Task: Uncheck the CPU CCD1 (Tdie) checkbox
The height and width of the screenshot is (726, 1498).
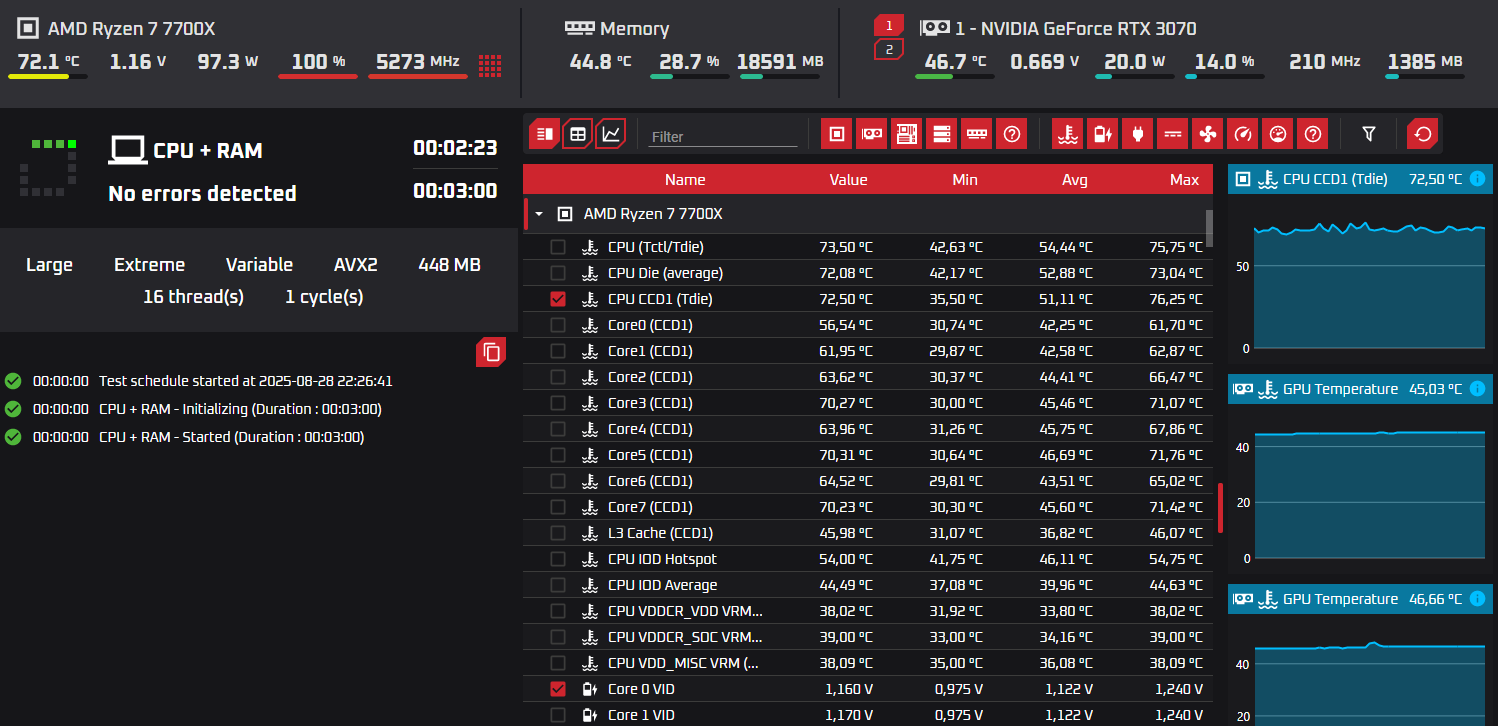Action: (558, 299)
